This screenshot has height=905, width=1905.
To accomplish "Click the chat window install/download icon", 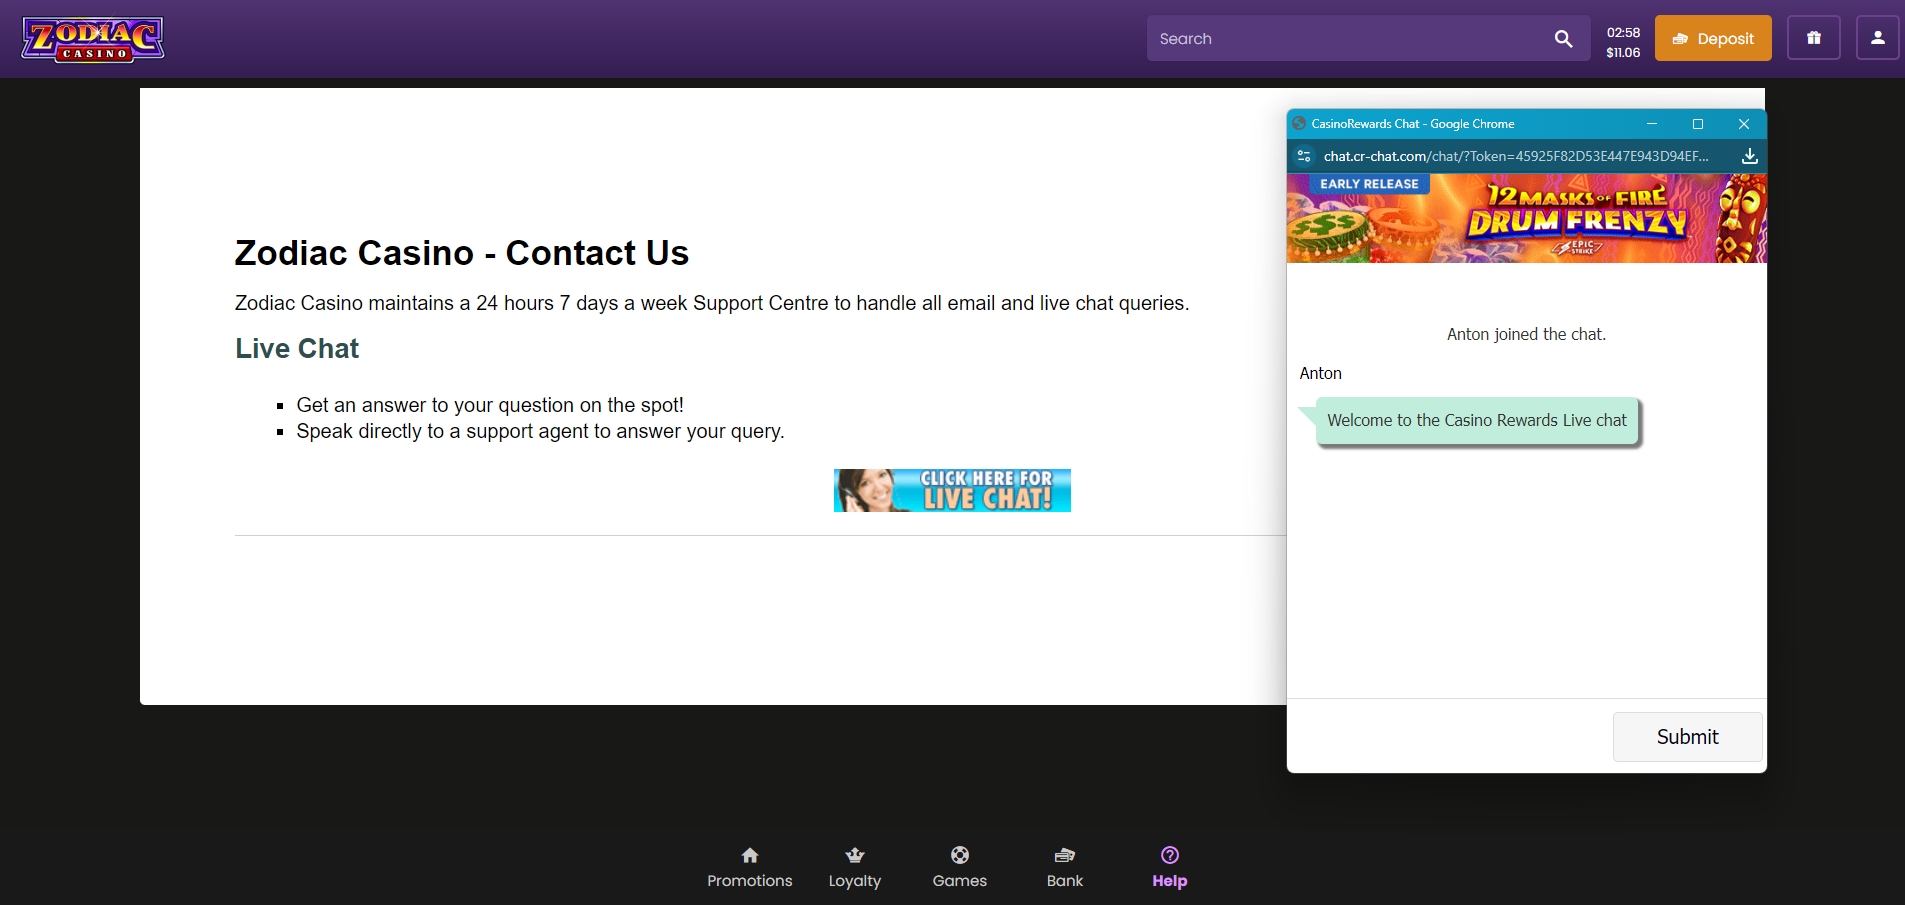I will 1750,156.
